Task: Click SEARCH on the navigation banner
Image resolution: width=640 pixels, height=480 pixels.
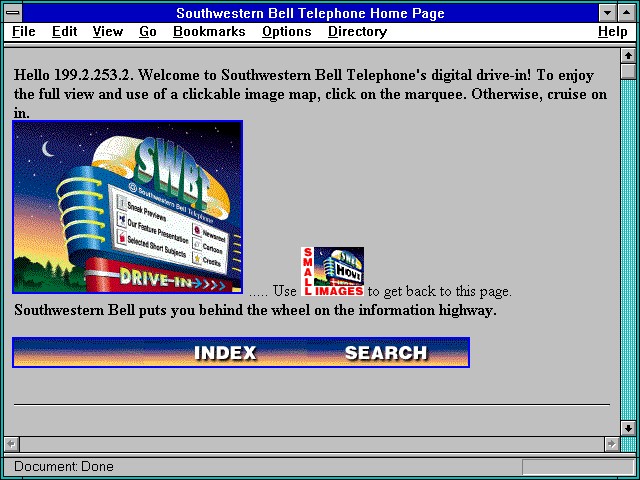Action: [386, 353]
